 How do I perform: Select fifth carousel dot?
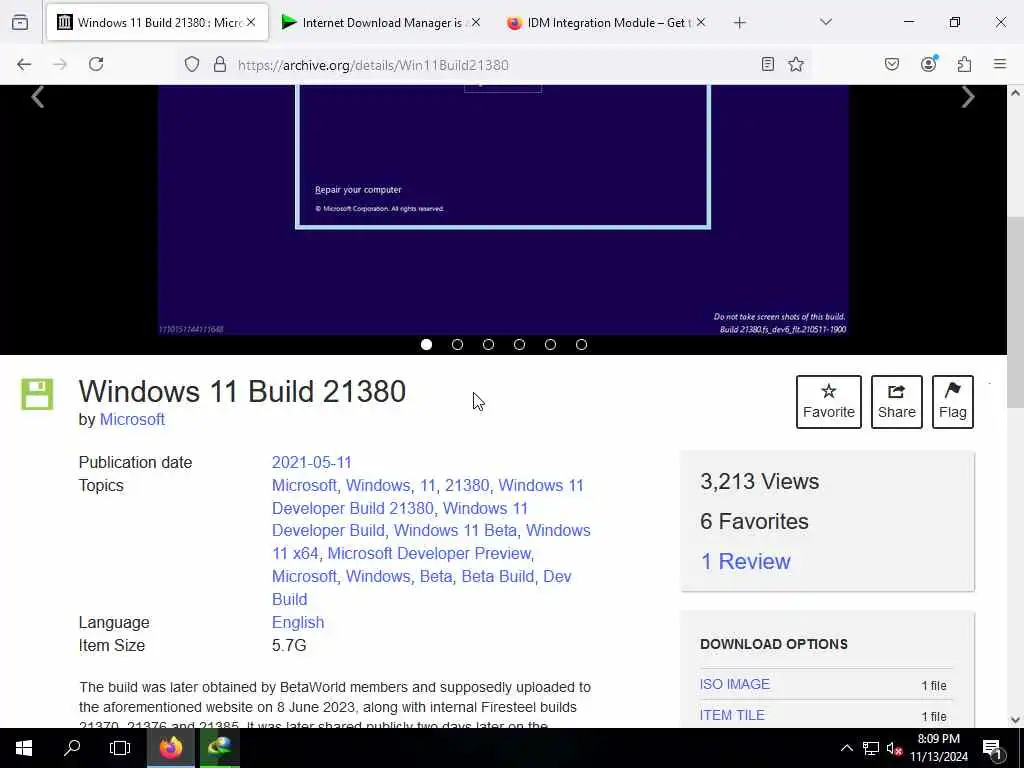coord(551,344)
